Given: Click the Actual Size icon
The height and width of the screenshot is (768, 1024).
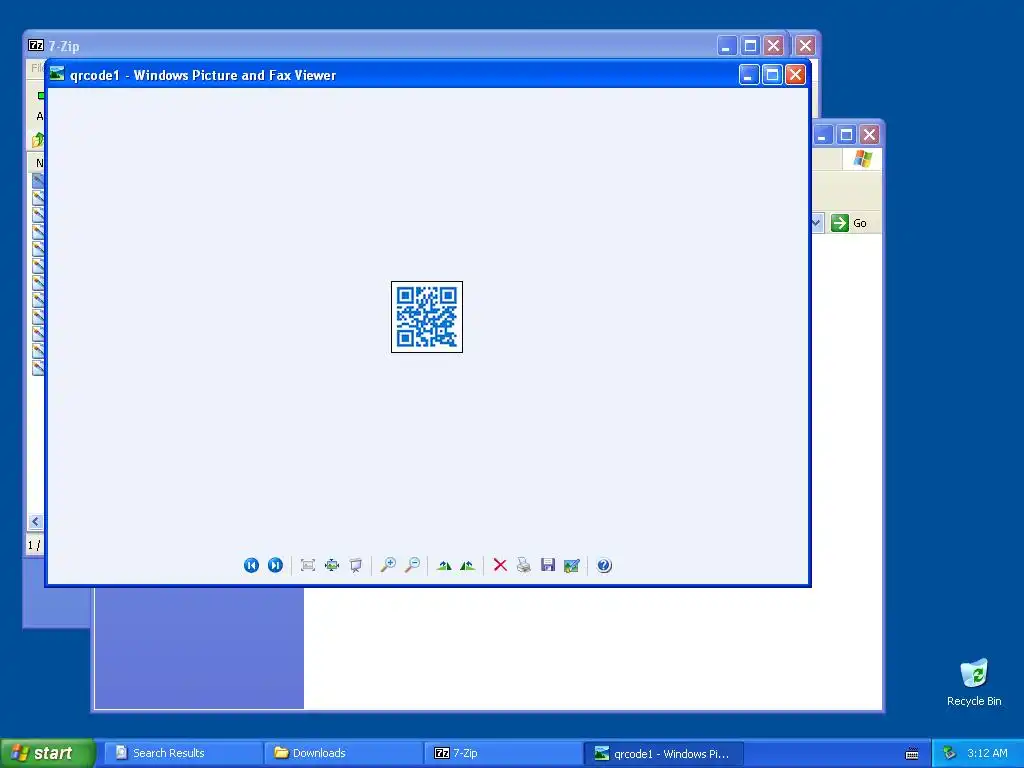Looking at the screenshot, I should coord(332,566).
